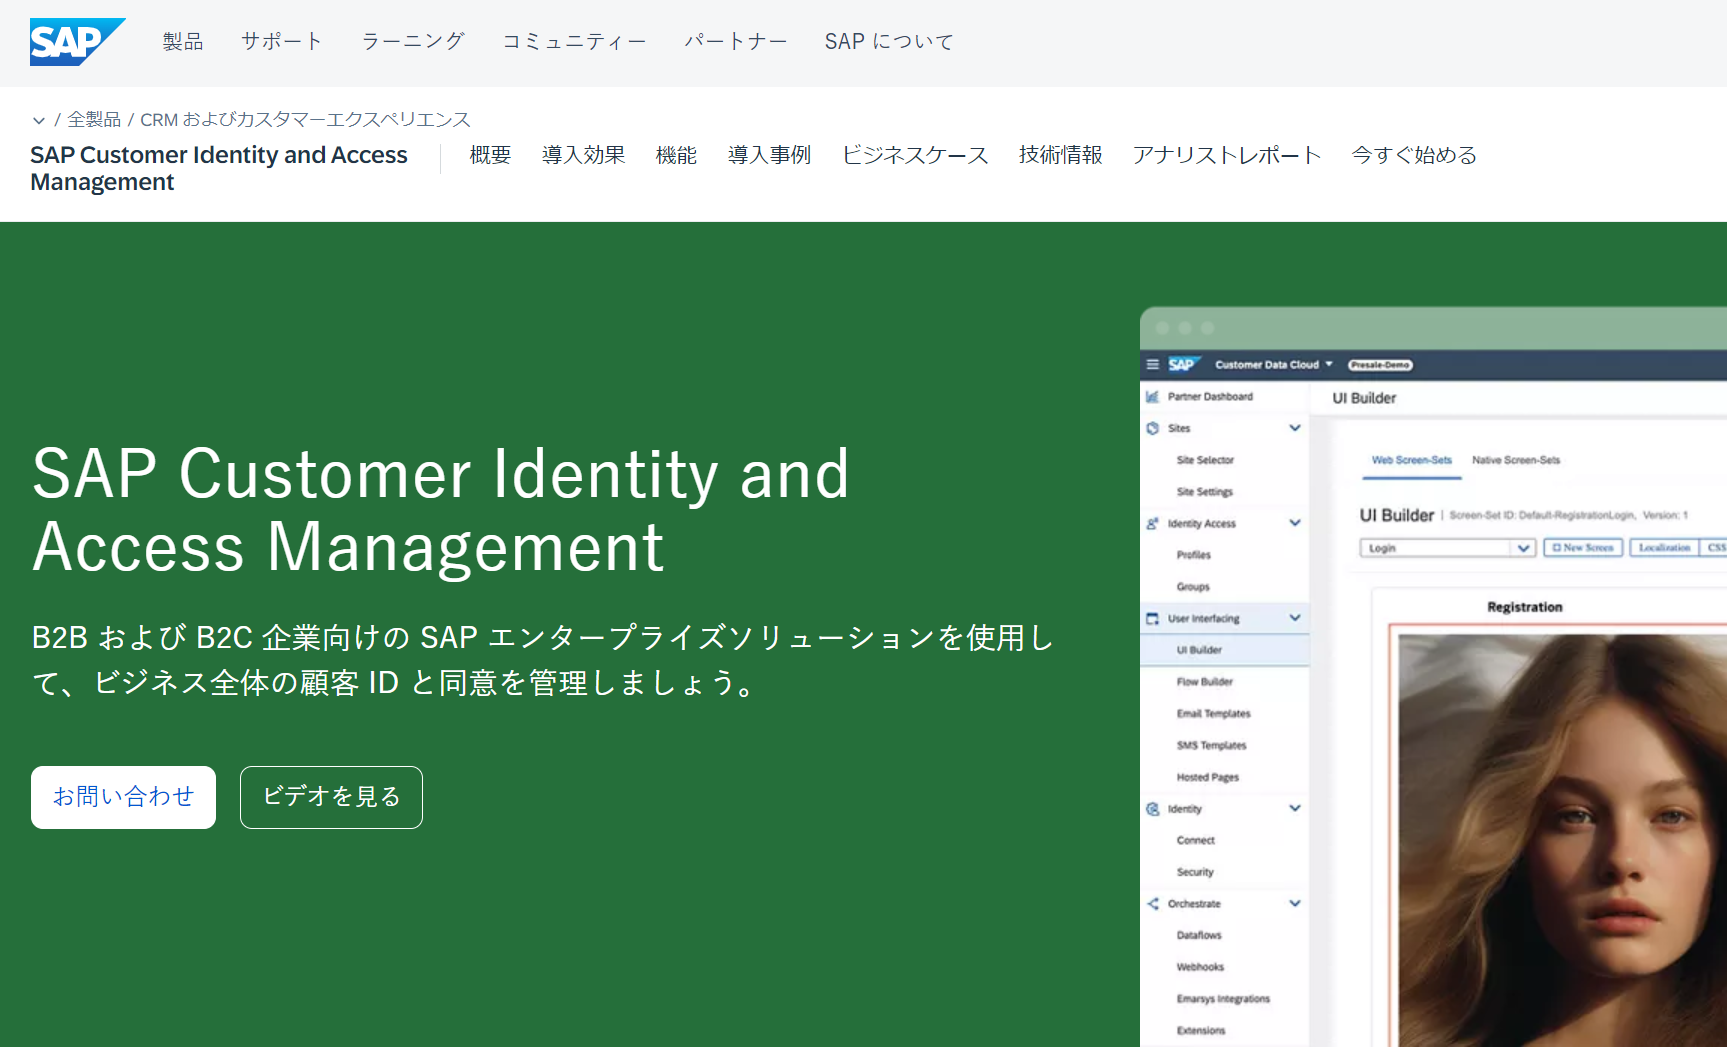This screenshot has height=1050, width=1727.
Task: Click the ビデオを見る button
Action: point(331,797)
